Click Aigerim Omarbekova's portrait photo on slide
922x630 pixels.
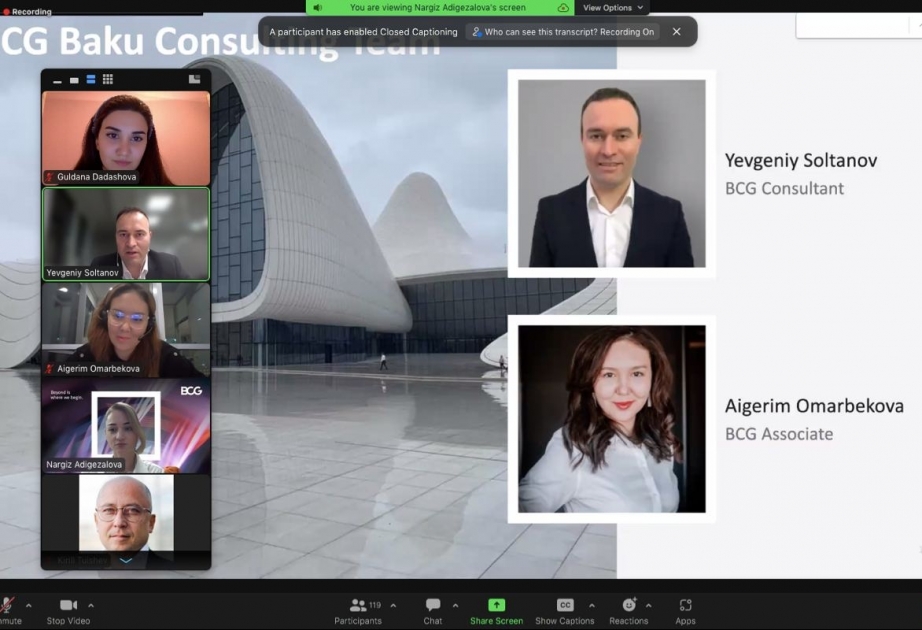coord(612,419)
